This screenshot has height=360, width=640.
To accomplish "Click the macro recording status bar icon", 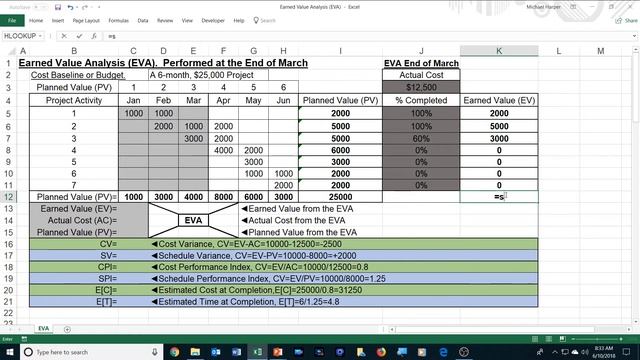I will pos(24,339).
